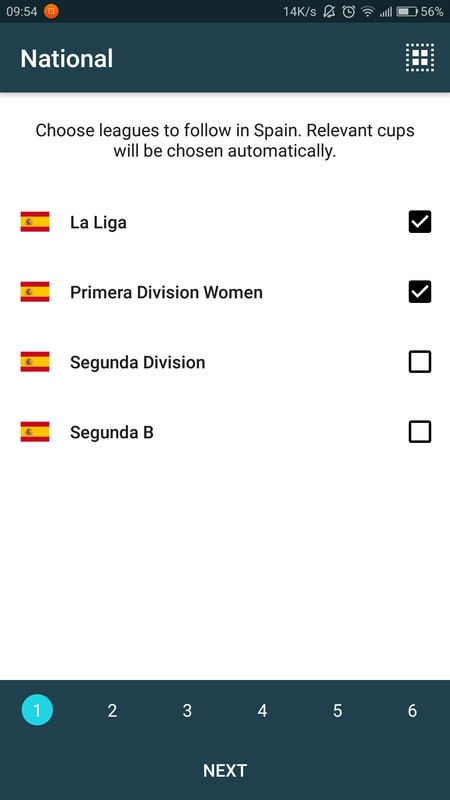Tap the flag icon for Segunda Division
Image resolution: width=450 pixels, height=800 pixels.
click(x=35, y=362)
